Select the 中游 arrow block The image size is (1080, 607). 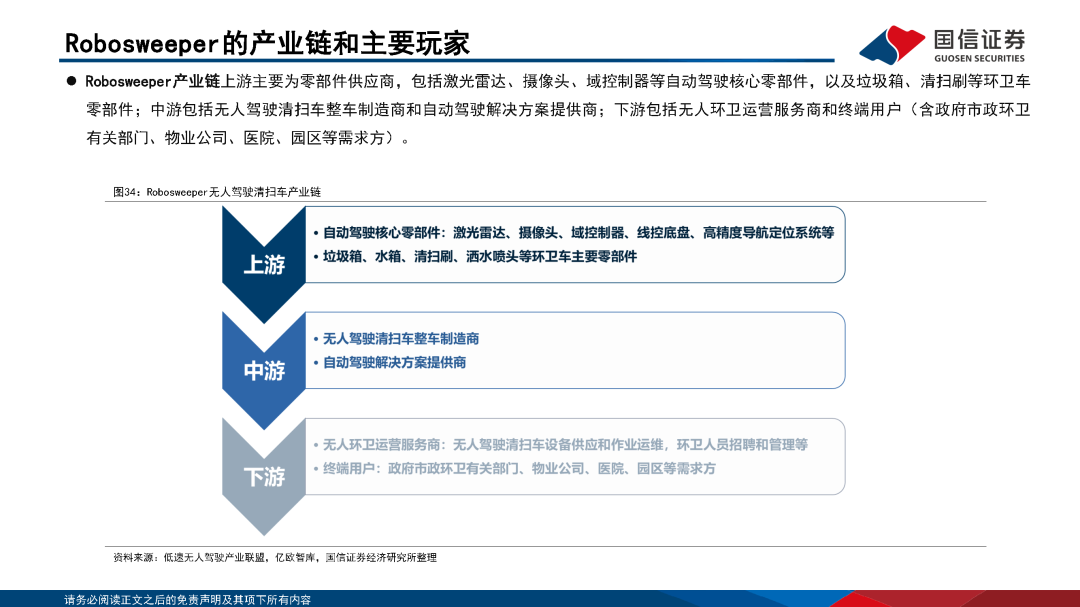[264, 371]
